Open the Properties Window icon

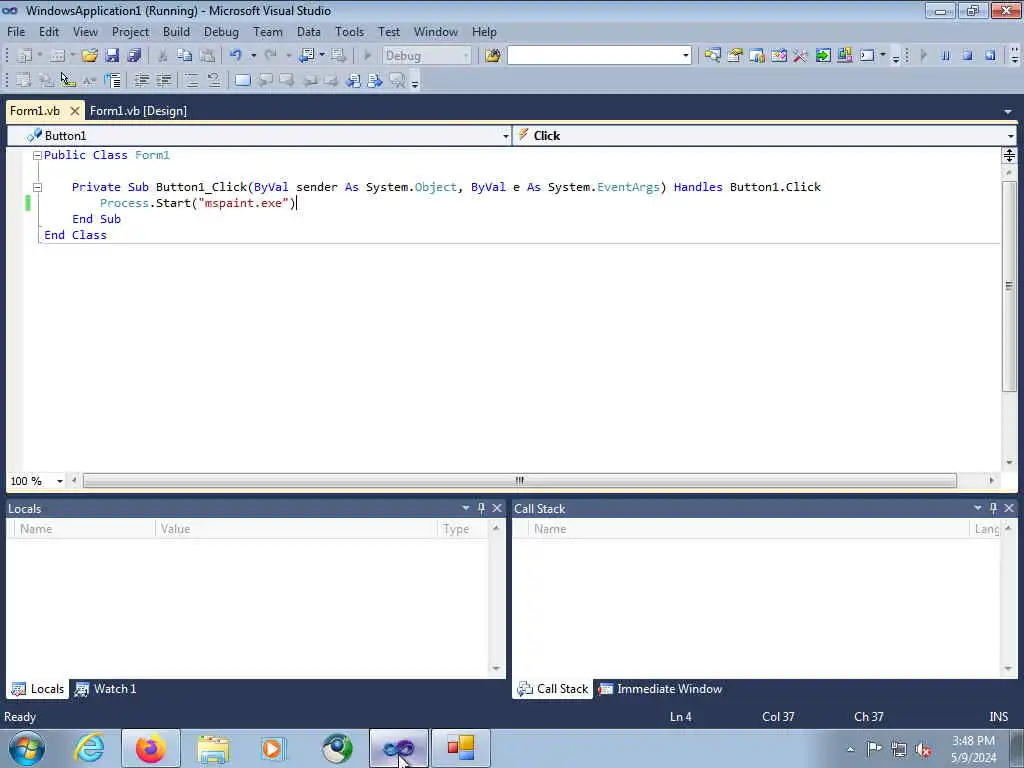click(x=735, y=56)
